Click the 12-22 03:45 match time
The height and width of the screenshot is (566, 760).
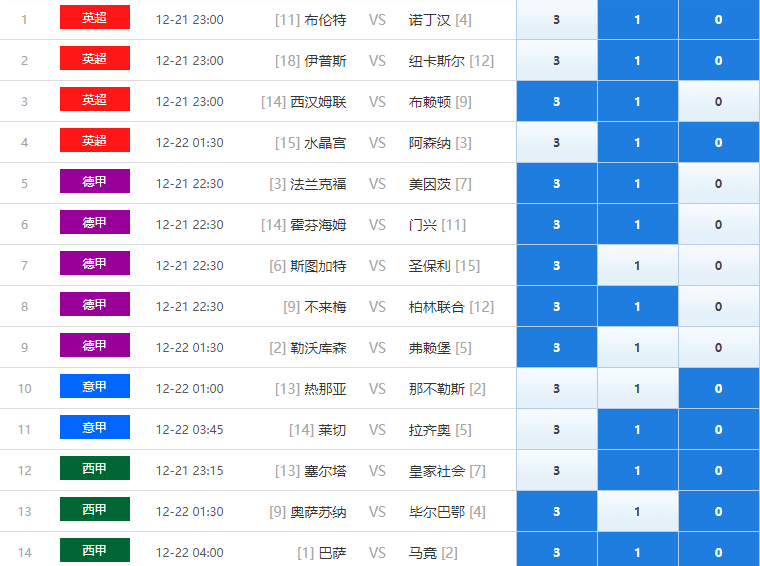click(190, 430)
